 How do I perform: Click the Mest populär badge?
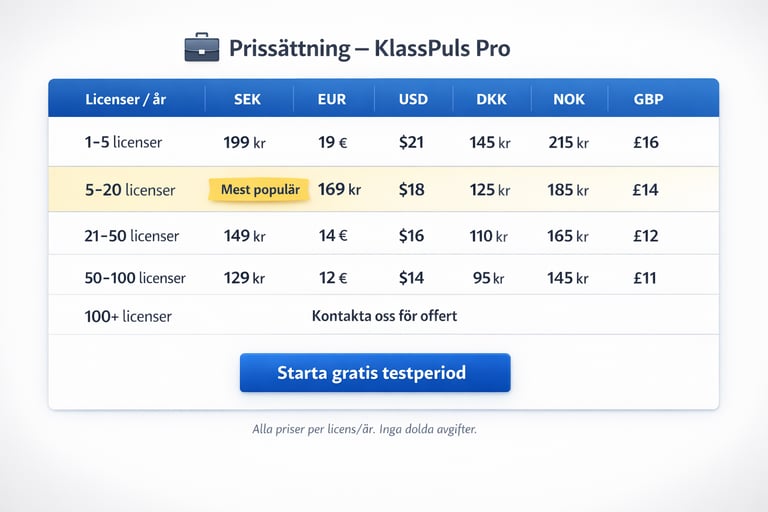260,189
